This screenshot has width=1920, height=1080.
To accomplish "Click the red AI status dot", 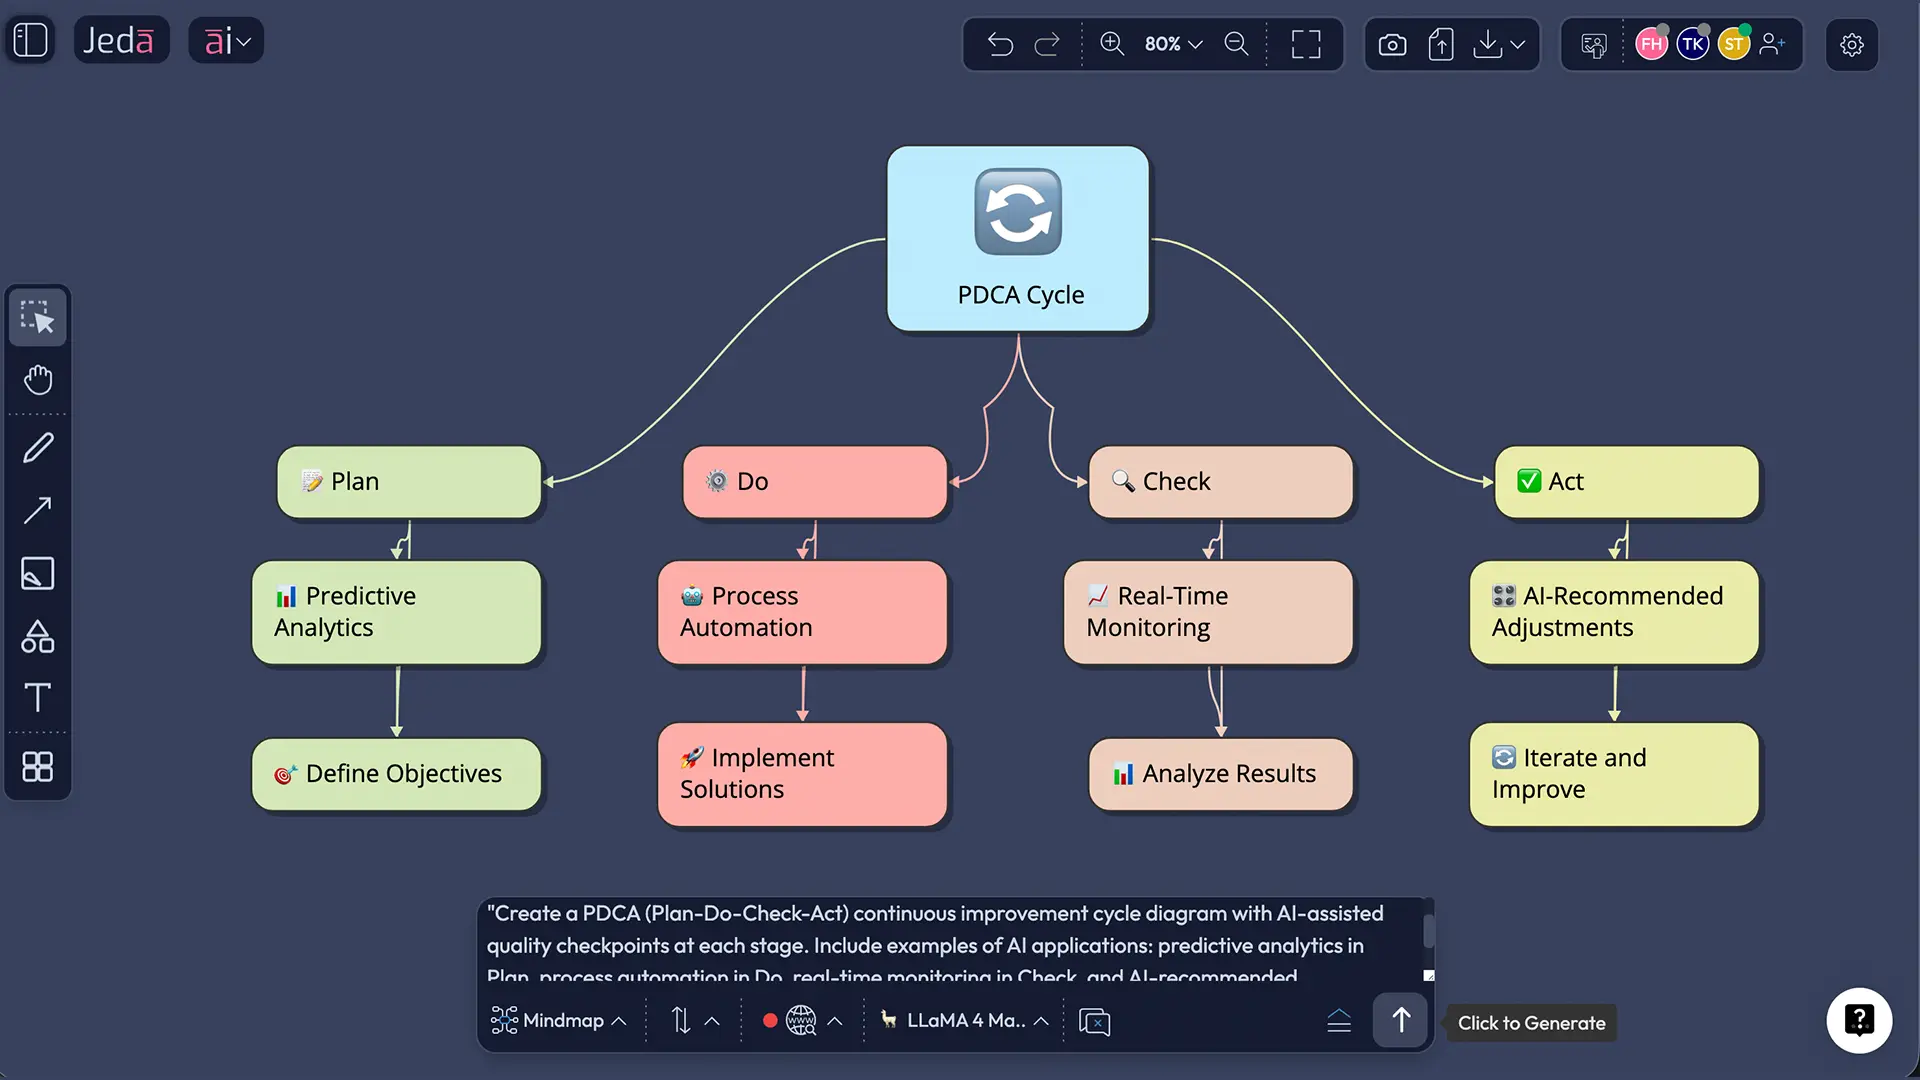I will click(770, 1021).
